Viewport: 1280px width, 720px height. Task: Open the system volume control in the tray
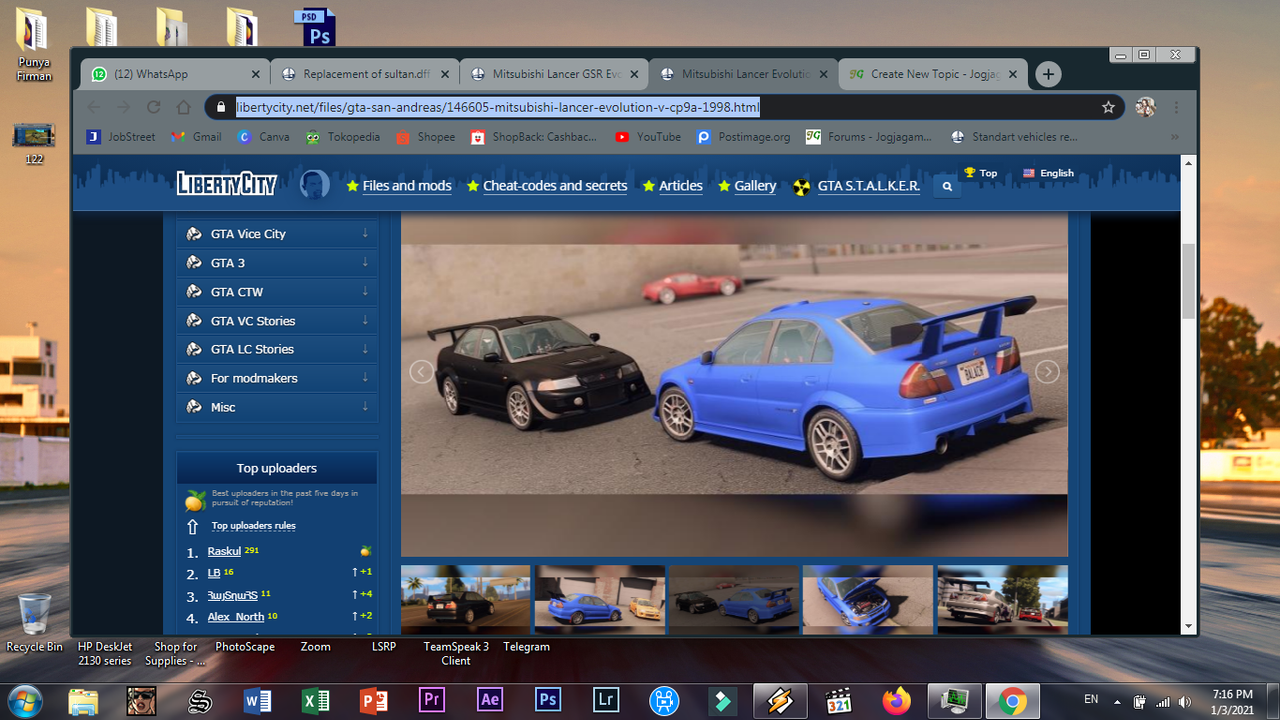coord(1184,701)
